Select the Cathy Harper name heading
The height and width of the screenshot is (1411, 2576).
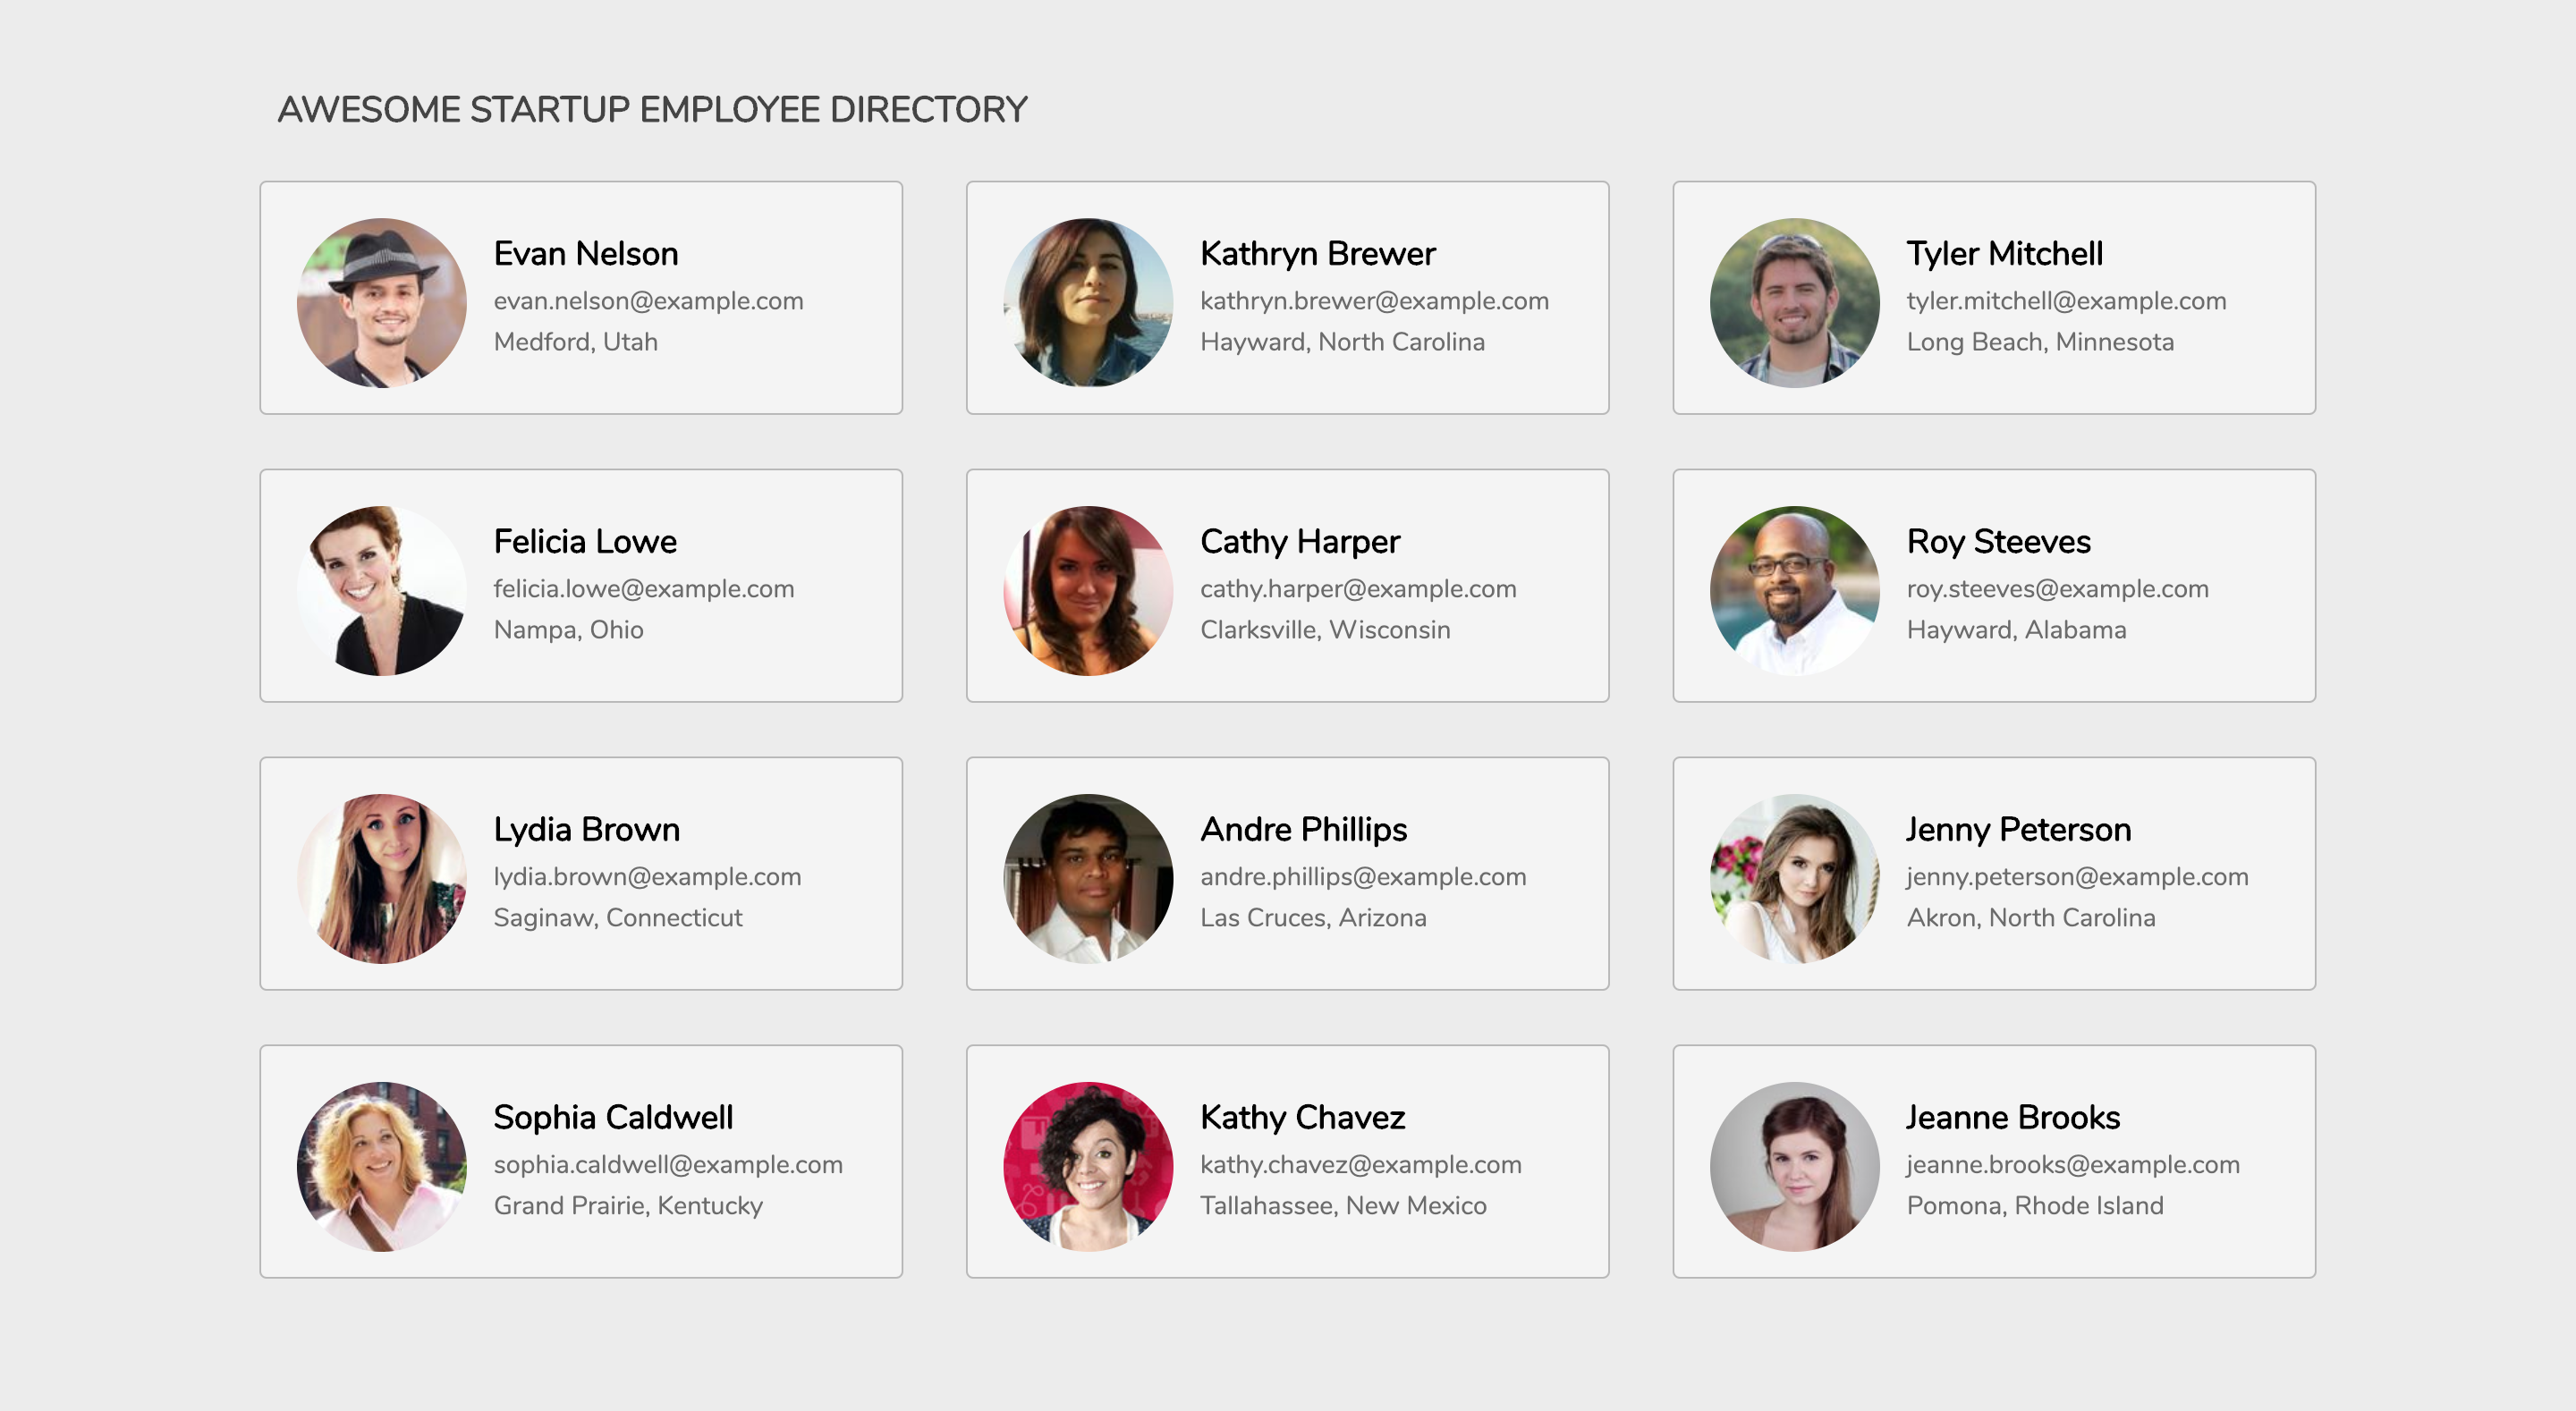(x=1300, y=542)
